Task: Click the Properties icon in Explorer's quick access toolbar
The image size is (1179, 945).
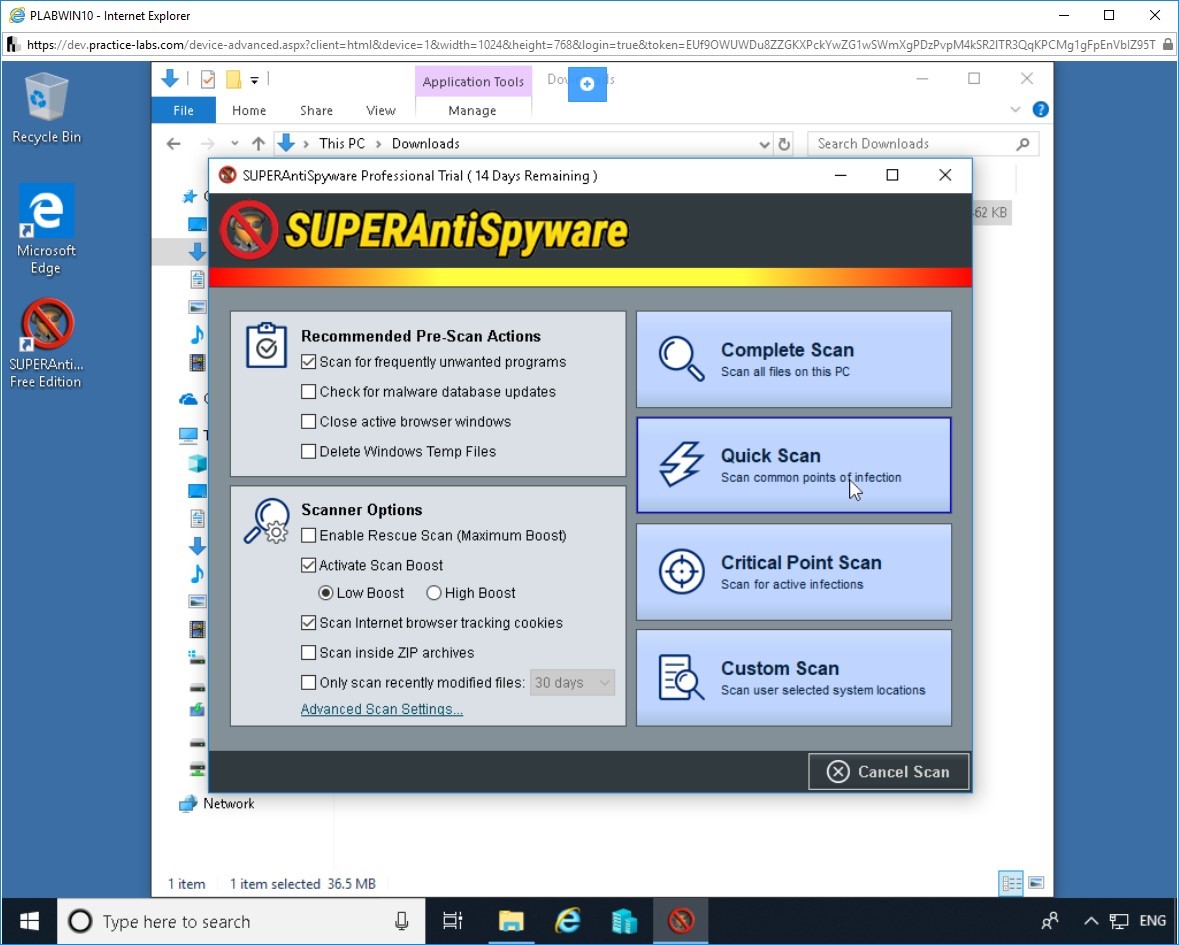Action: click(x=208, y=79)
